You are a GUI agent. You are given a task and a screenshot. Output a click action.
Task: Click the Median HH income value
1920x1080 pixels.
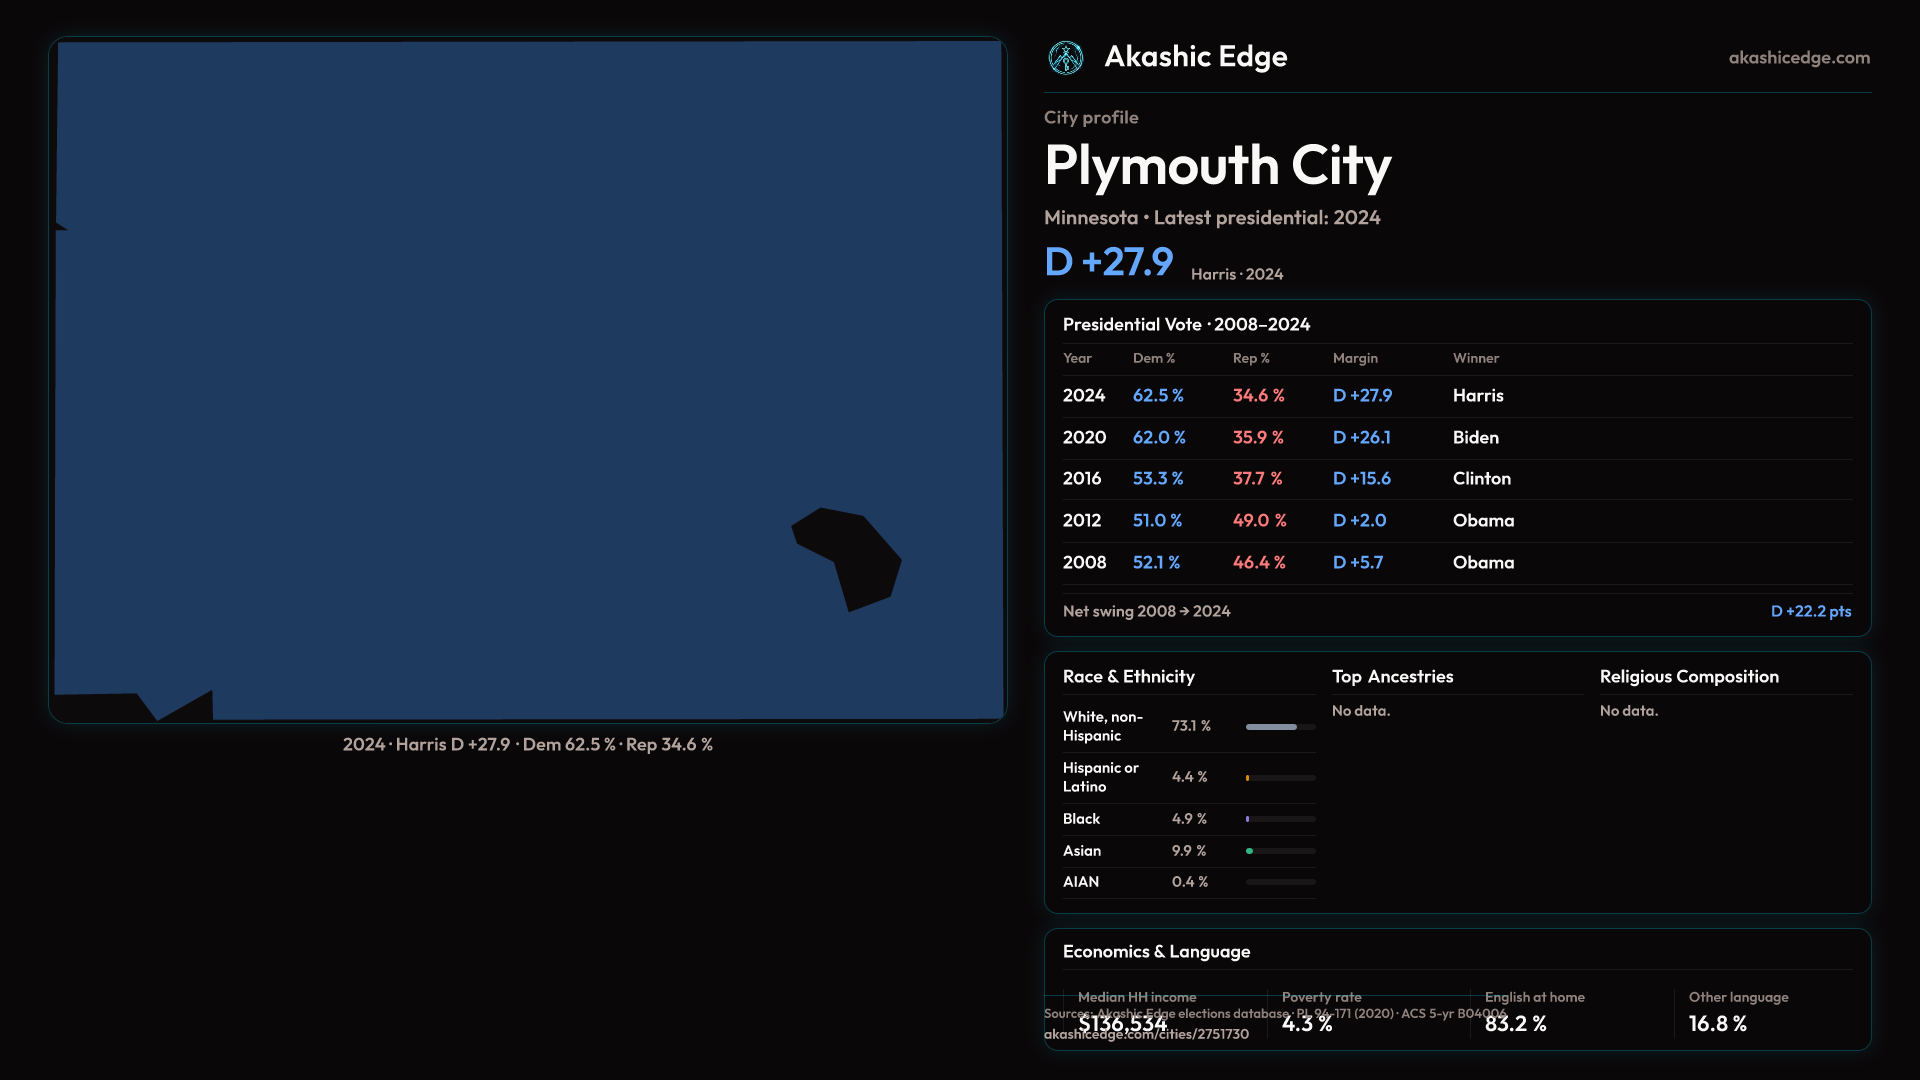tap(1122, 1024)
